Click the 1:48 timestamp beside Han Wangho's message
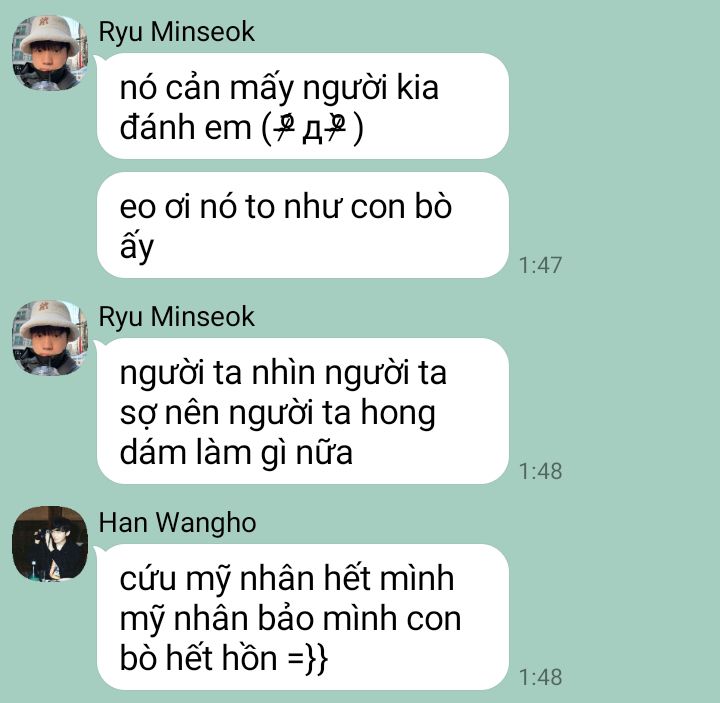The height and width of the screenshot is (703, 720). tap(540, 677)
